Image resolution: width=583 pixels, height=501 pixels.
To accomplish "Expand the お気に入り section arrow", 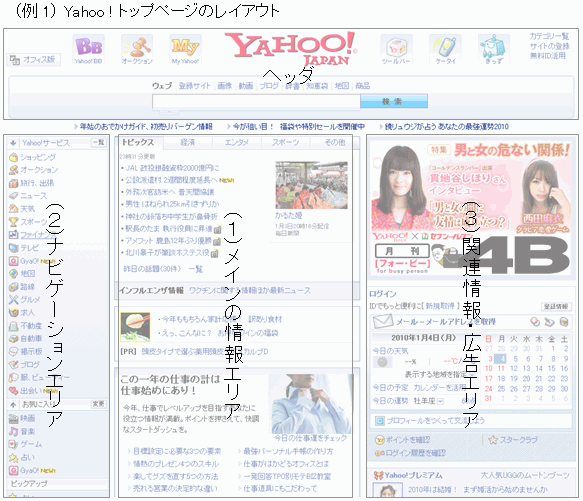I will [13, 404].
